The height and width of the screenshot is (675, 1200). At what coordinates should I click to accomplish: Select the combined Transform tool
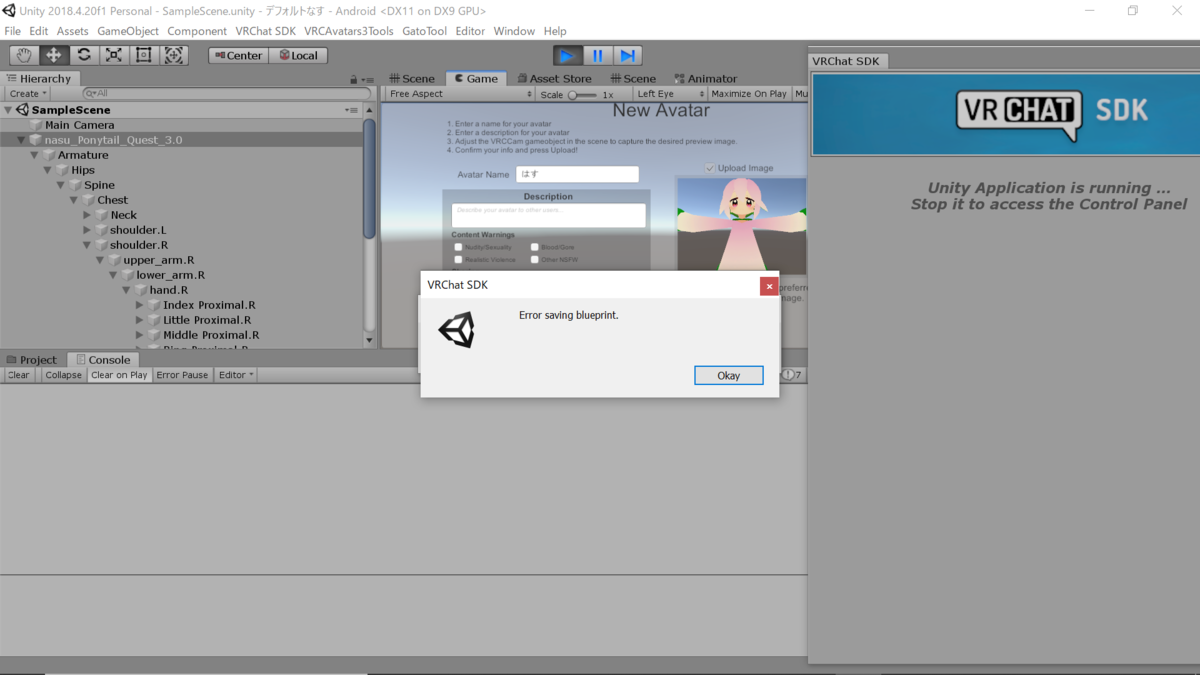(x=174, y=55)
